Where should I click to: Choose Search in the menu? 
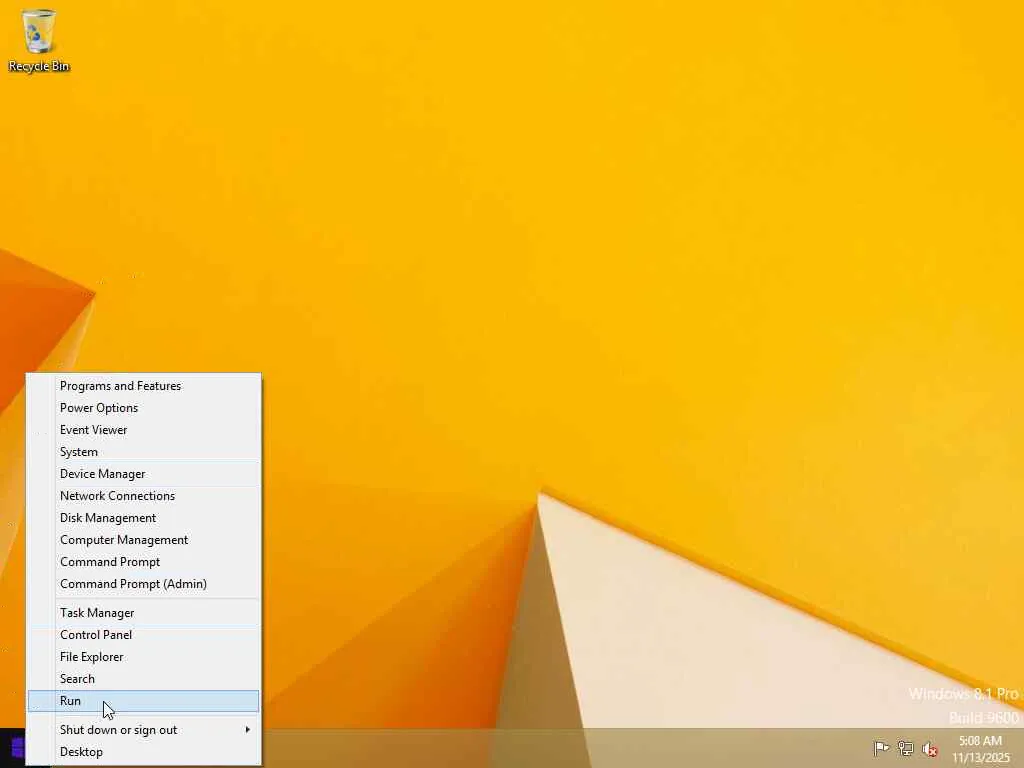pos(143,679)
